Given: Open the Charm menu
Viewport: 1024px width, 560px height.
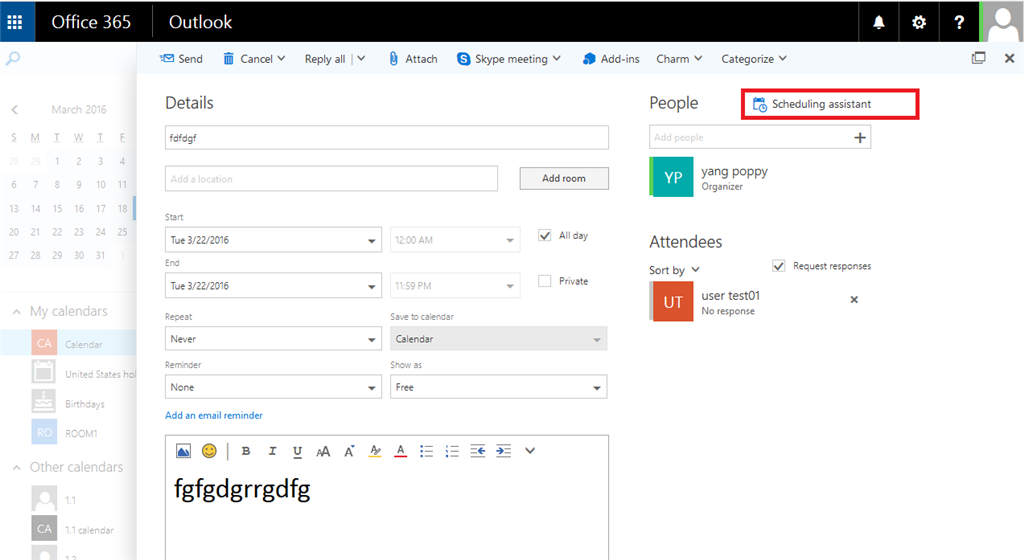Looking at the screenshot, I should [x=679, y=59].
